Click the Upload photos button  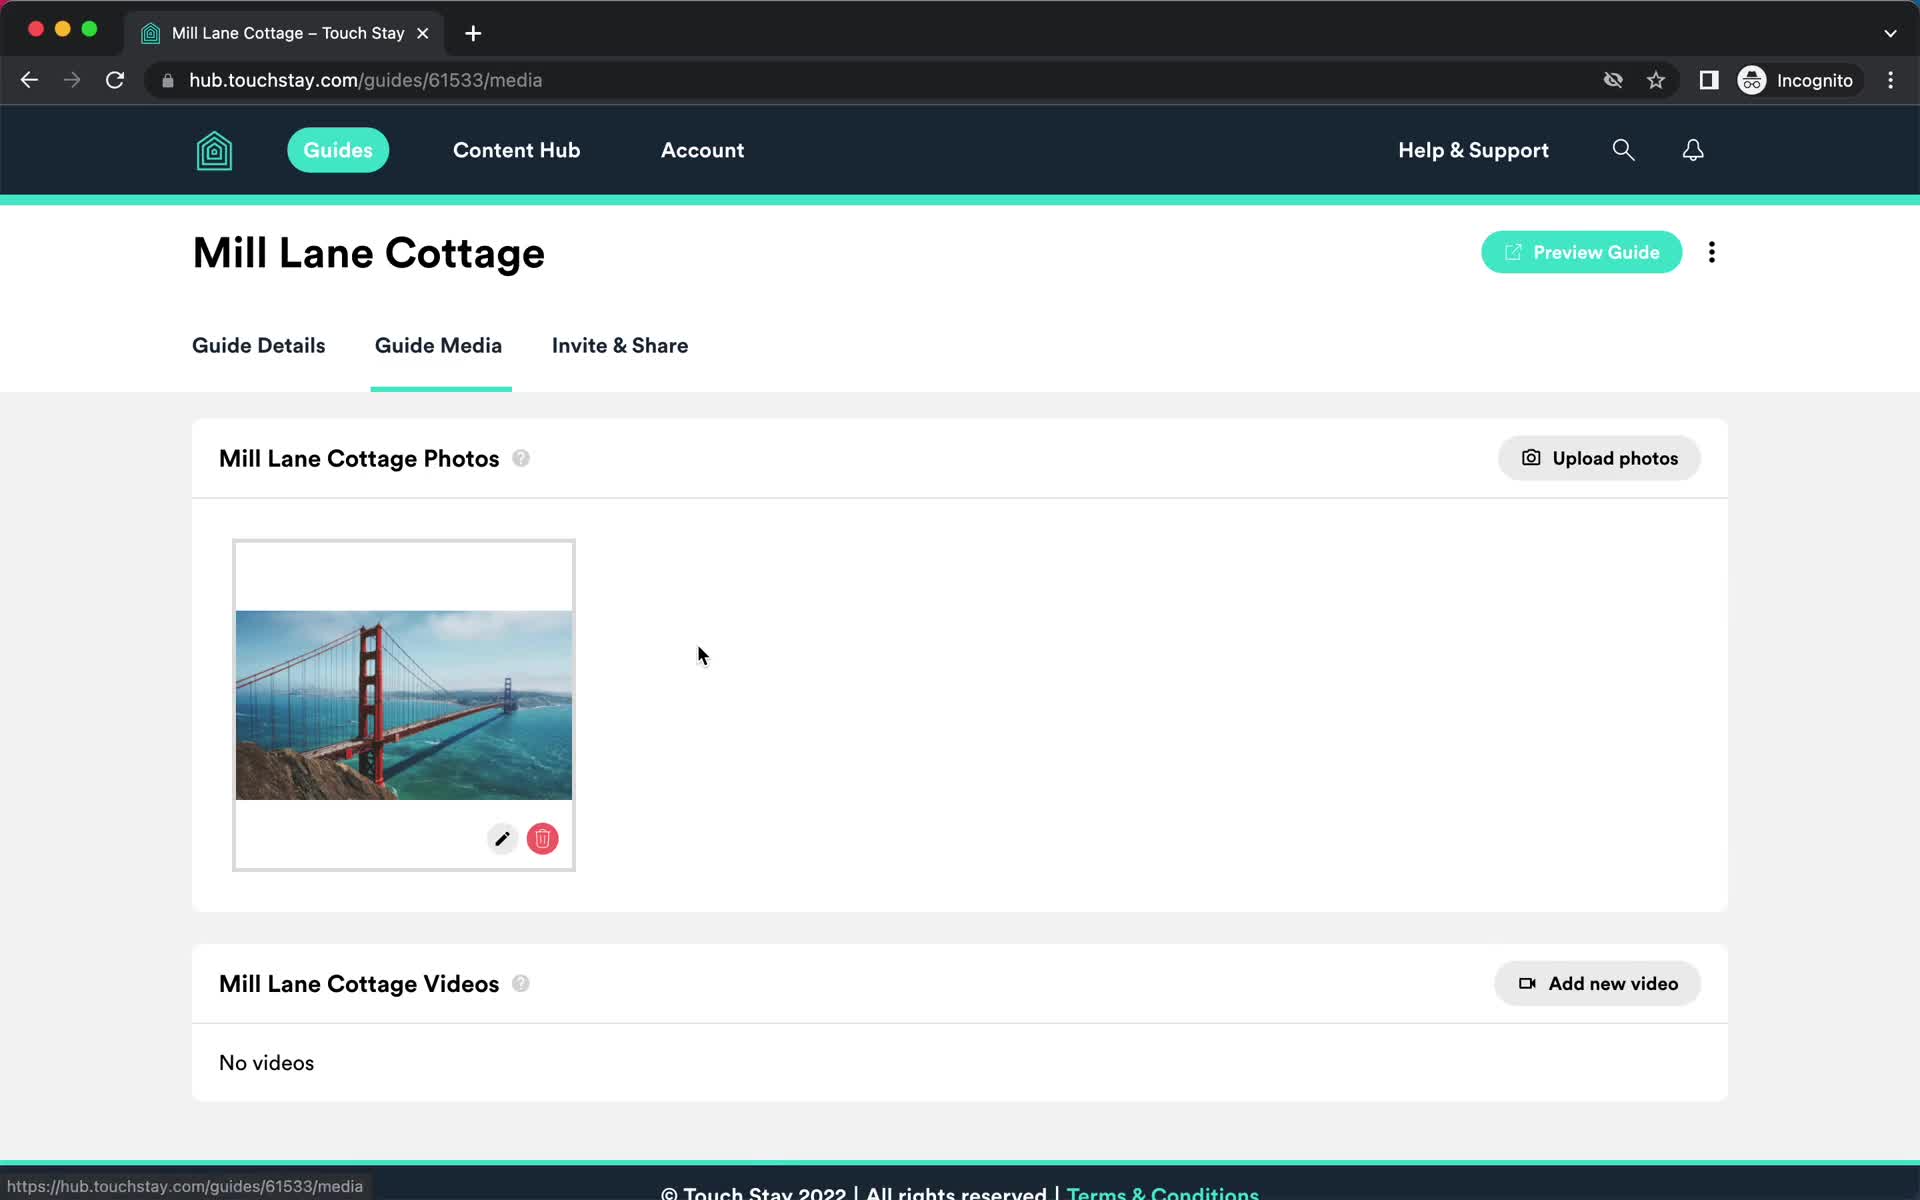(1599, 458)
